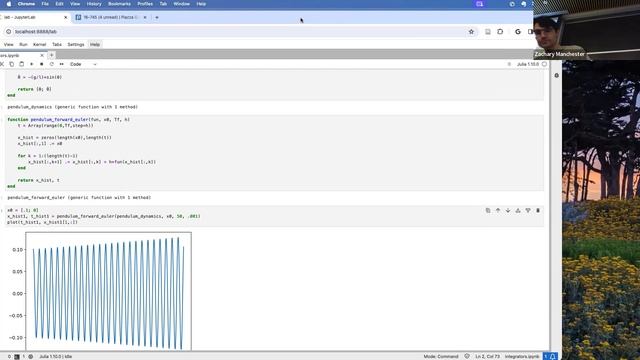
Task: Open Chrome Bookmarks menu in menu bar
Action: 119,4
